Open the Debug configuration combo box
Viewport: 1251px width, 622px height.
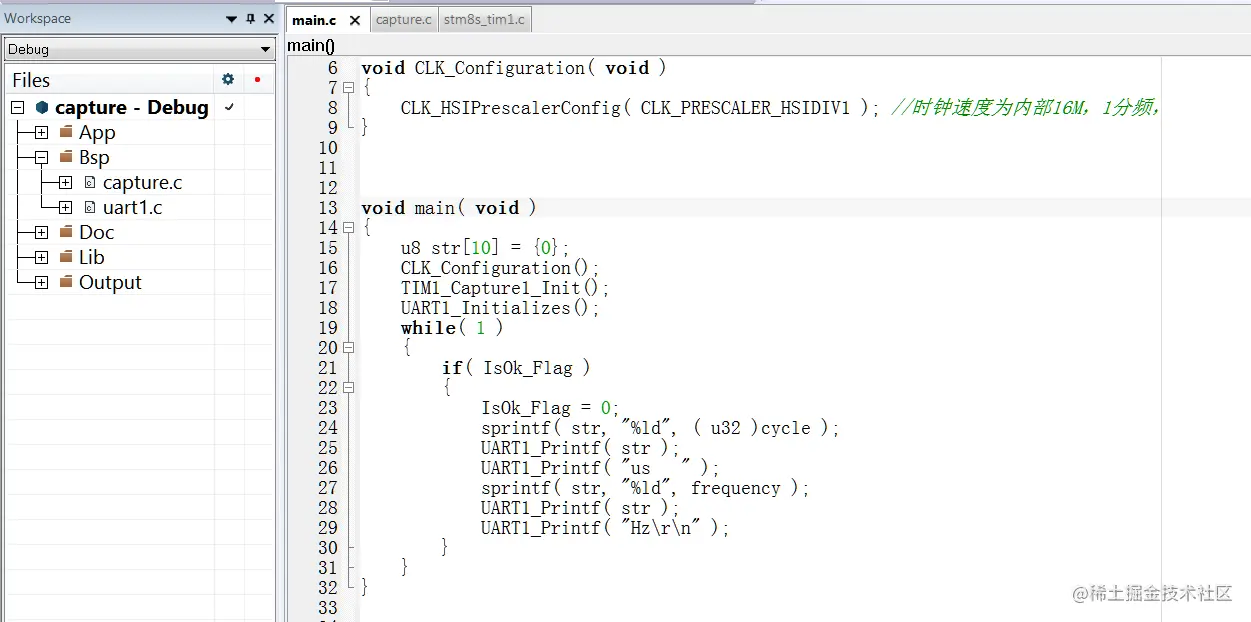139,49
